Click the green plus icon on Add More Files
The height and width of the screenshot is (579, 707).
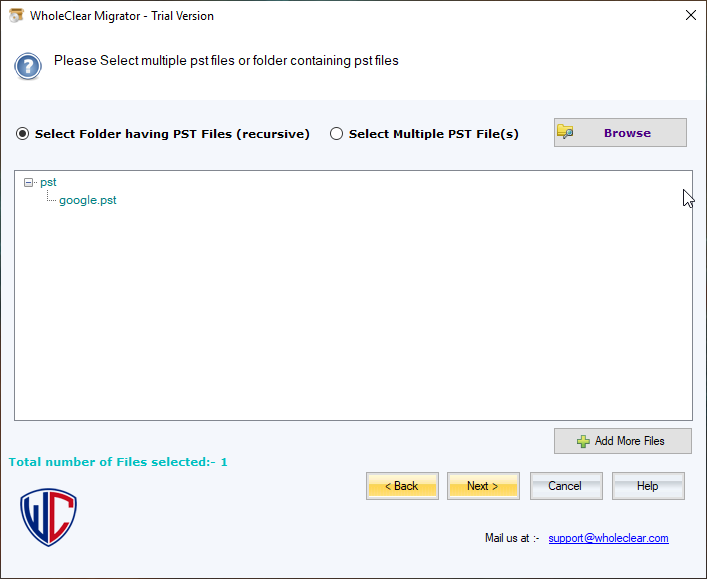(583, 441)
